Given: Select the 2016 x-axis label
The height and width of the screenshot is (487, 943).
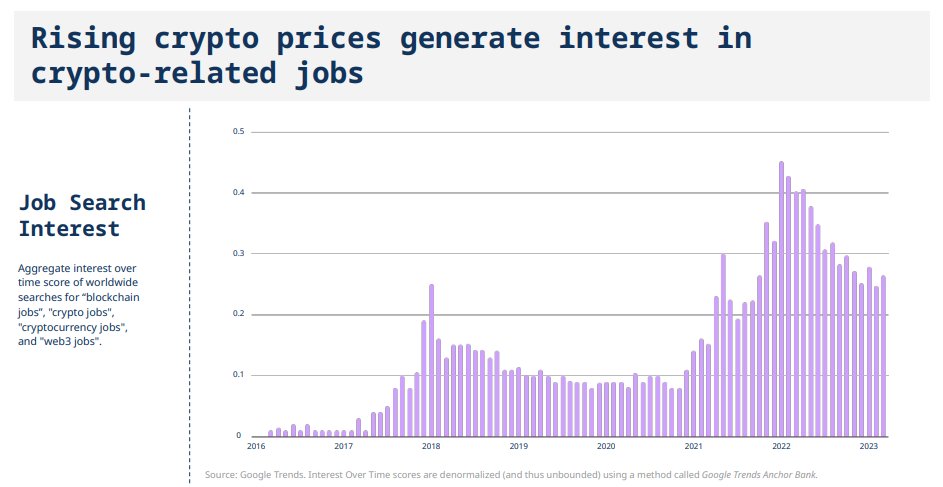Looking at the screenshot, I should point(256,446).
